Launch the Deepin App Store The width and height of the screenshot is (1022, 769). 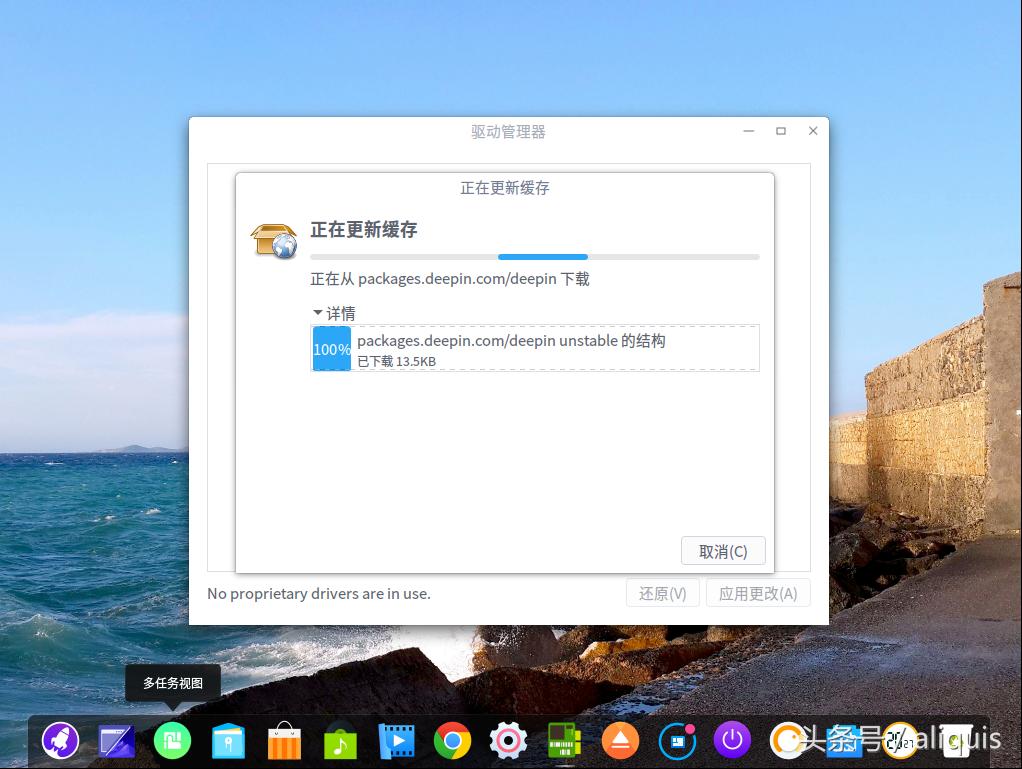[284, 740]
